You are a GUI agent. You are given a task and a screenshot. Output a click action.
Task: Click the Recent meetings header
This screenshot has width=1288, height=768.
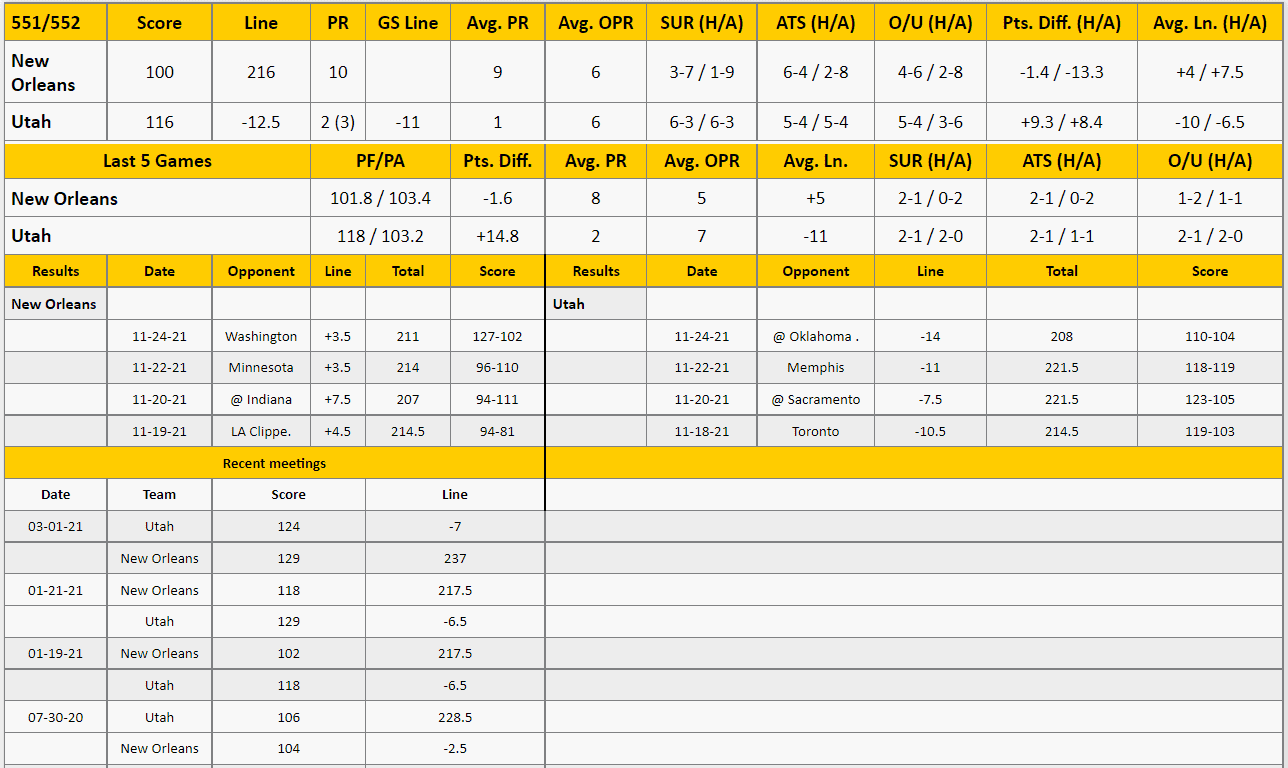point(274,463)
